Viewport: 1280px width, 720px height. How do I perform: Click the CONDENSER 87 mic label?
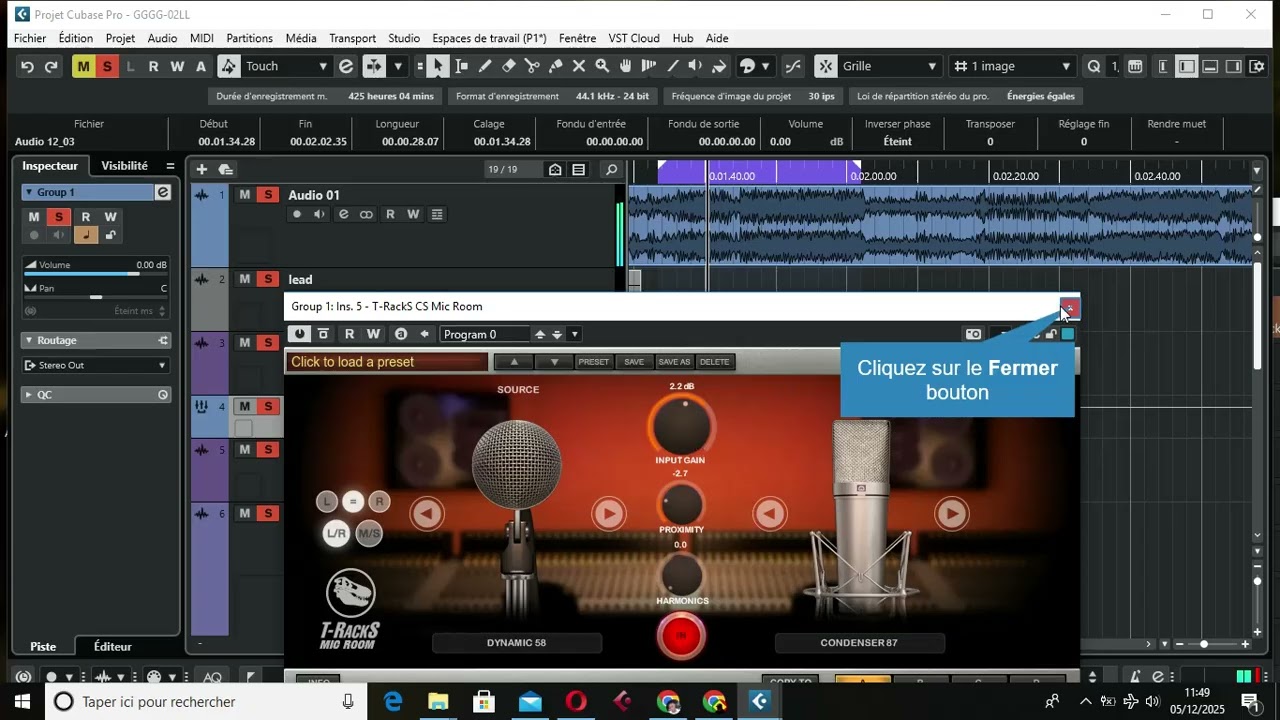pyautogui.click(x=859, y=643)
